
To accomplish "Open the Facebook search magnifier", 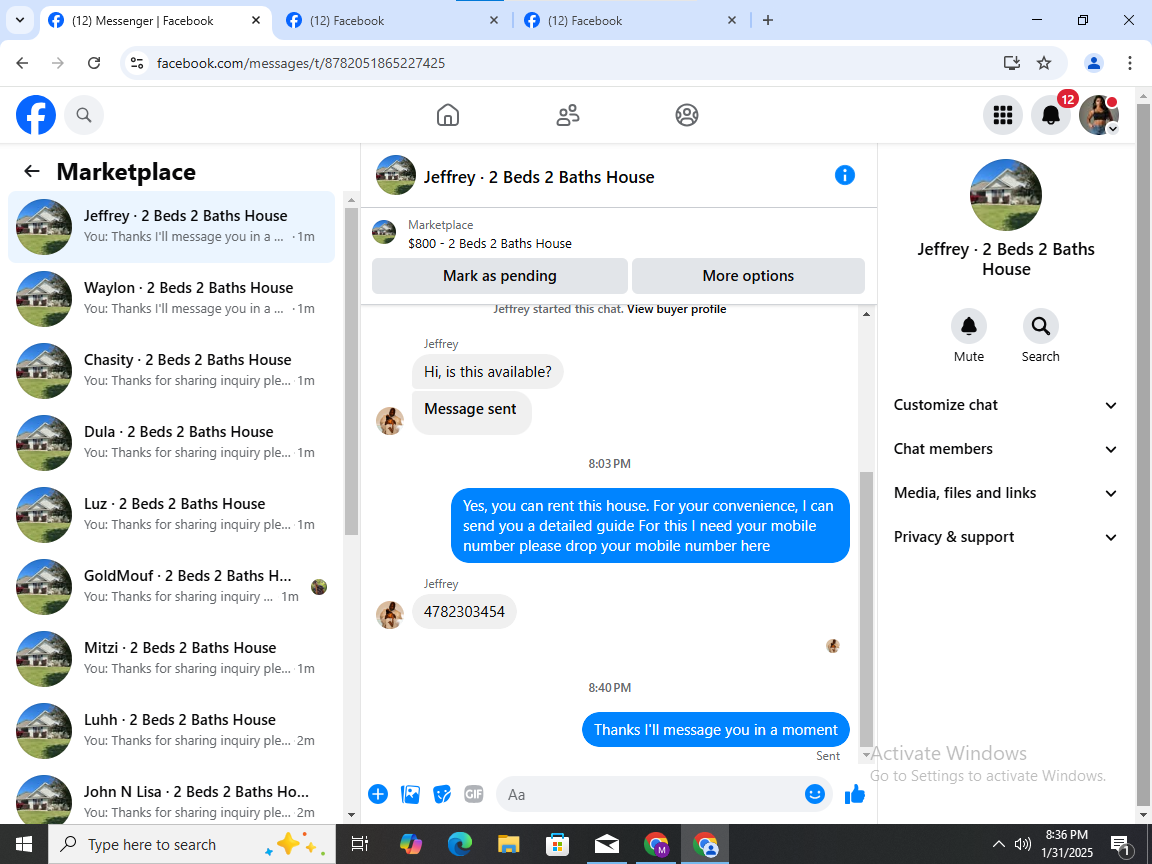I will click(84, 115).
